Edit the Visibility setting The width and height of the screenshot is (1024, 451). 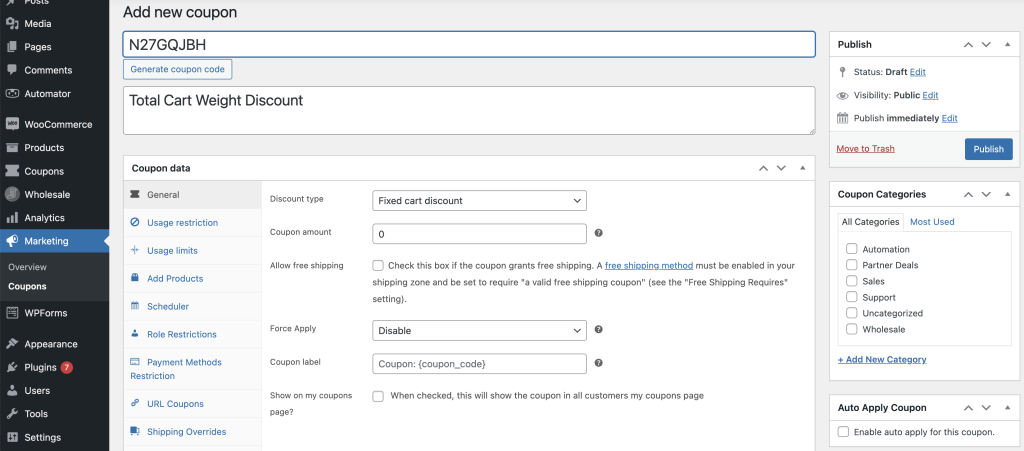point(930,95)
